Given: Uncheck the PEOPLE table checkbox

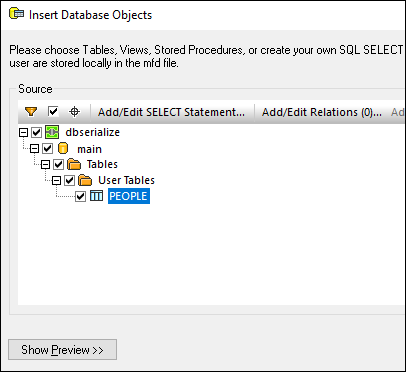Looking at the screenshot, I should [80, 196].
